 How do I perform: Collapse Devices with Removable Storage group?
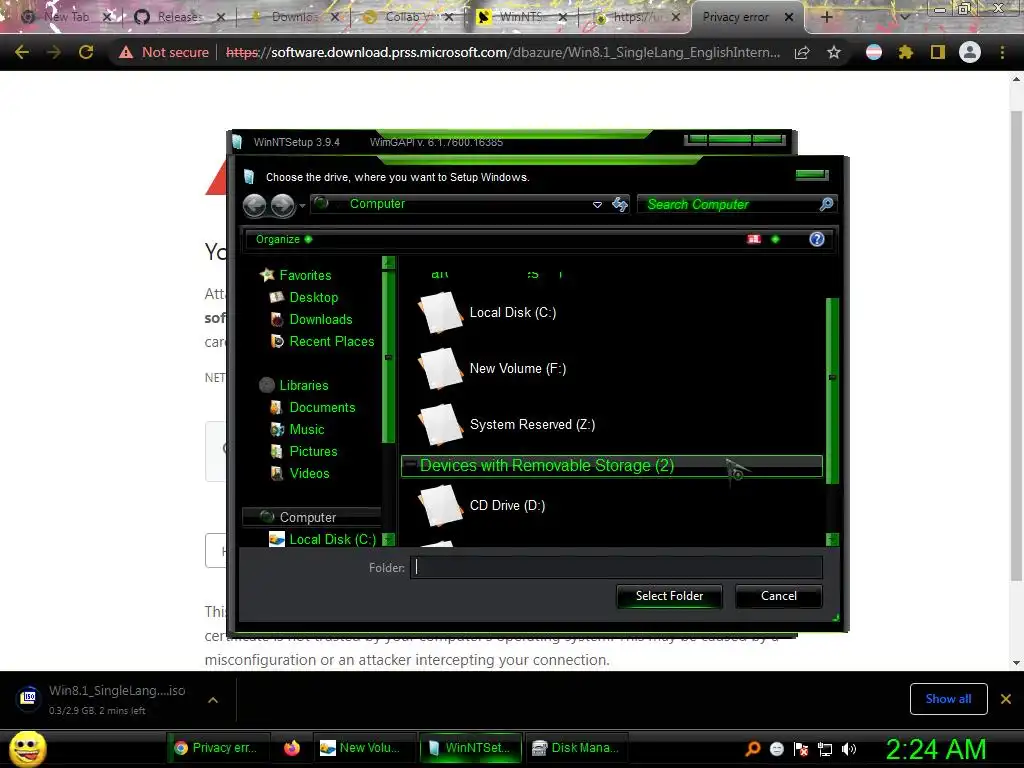[410, 465]
